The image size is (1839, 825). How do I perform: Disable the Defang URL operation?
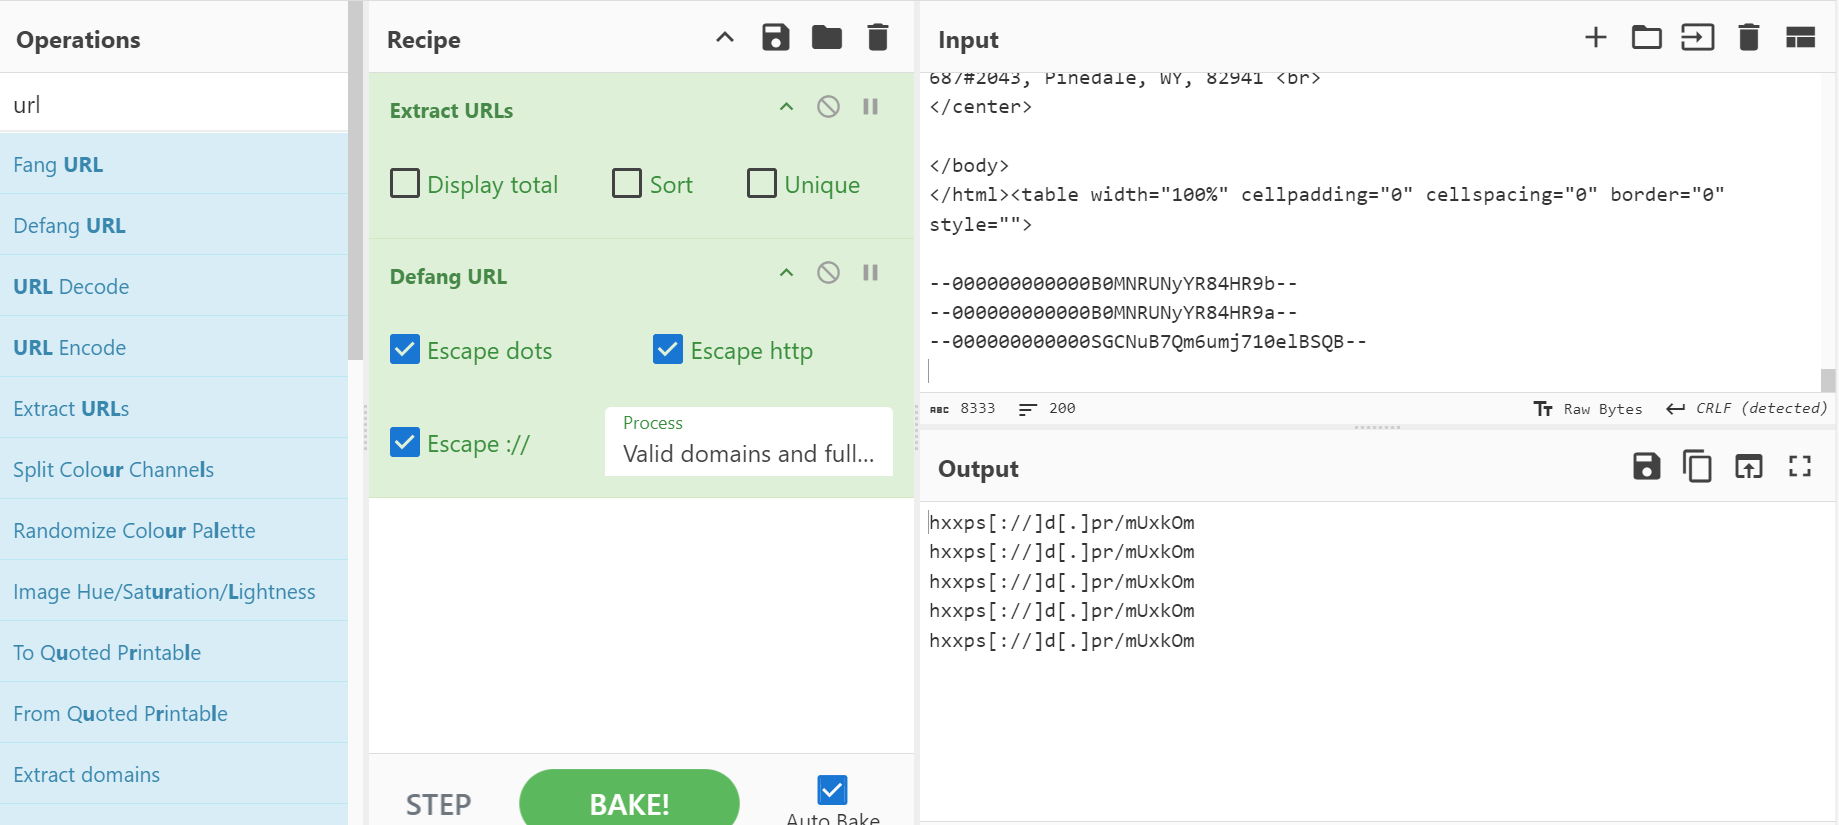pos(828,273)
